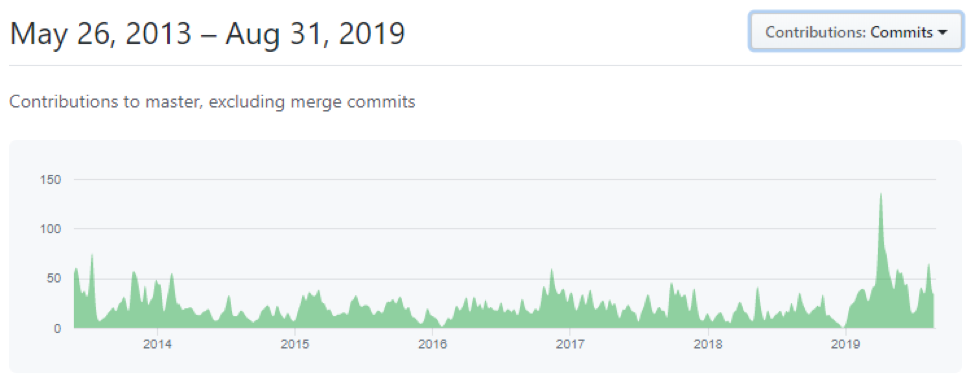Click the 2016 x-axis label
This screenshot has height=390, width=975.
tap(433, 344)
